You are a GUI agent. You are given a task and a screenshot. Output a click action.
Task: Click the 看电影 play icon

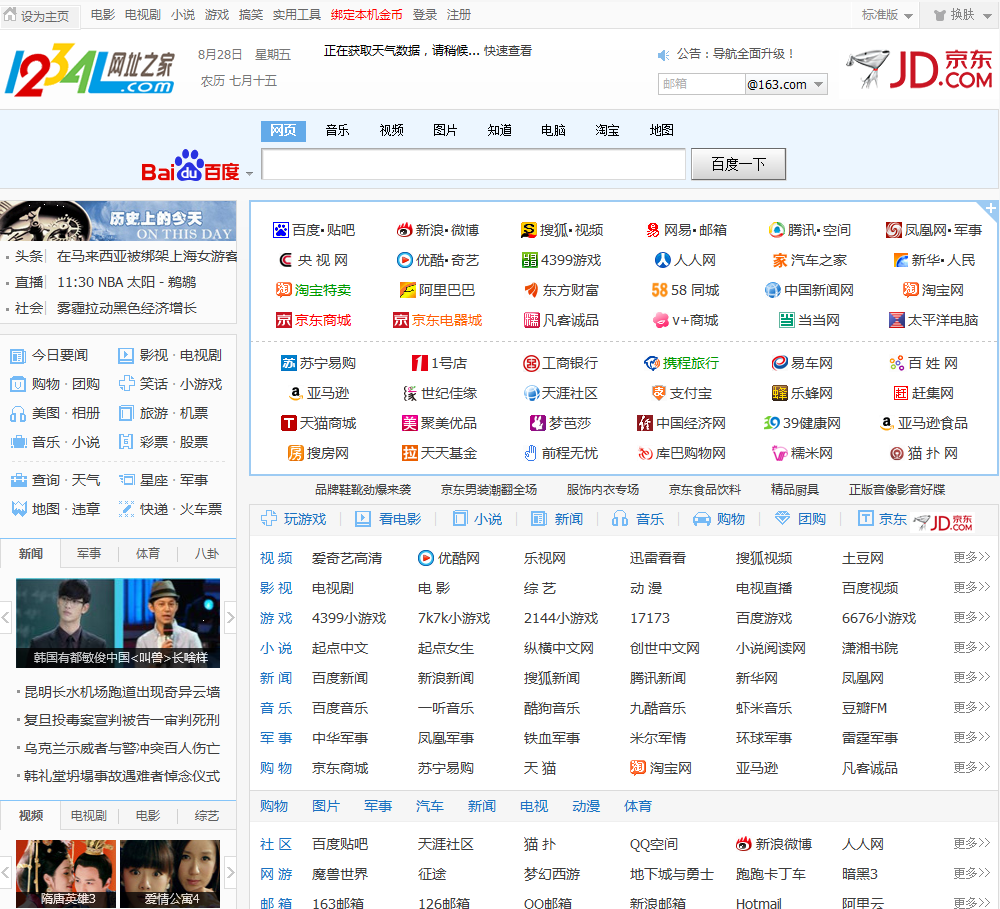[363, 519]
